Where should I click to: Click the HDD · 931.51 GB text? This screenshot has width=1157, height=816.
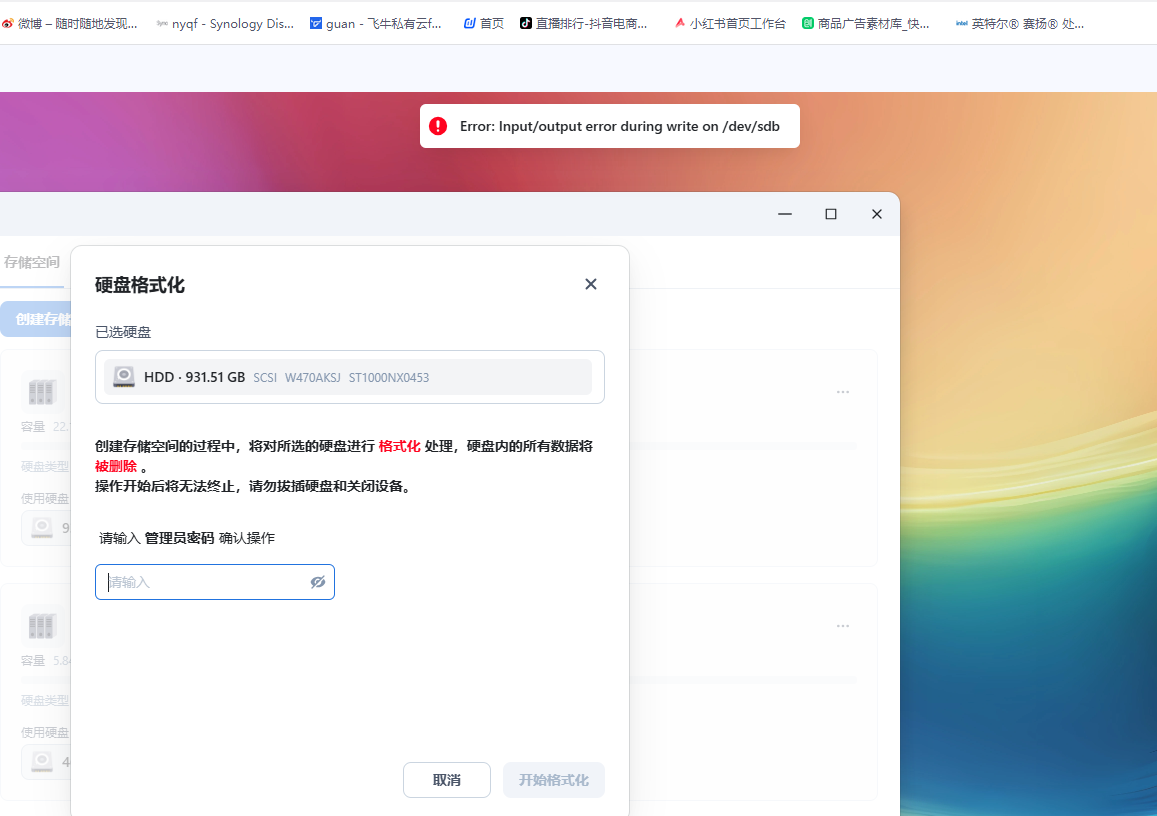(194, 377)
